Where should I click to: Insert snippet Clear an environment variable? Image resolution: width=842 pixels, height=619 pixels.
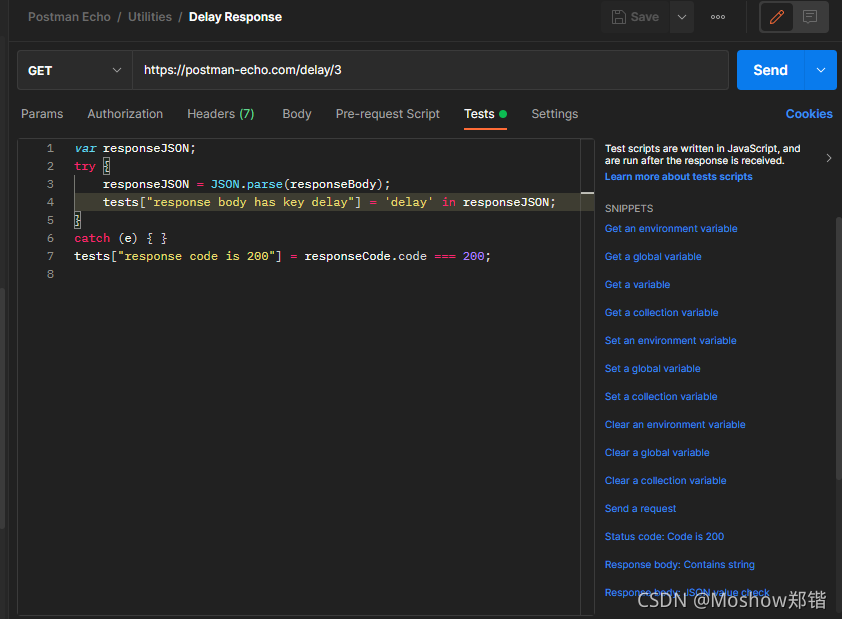(675, 425)
